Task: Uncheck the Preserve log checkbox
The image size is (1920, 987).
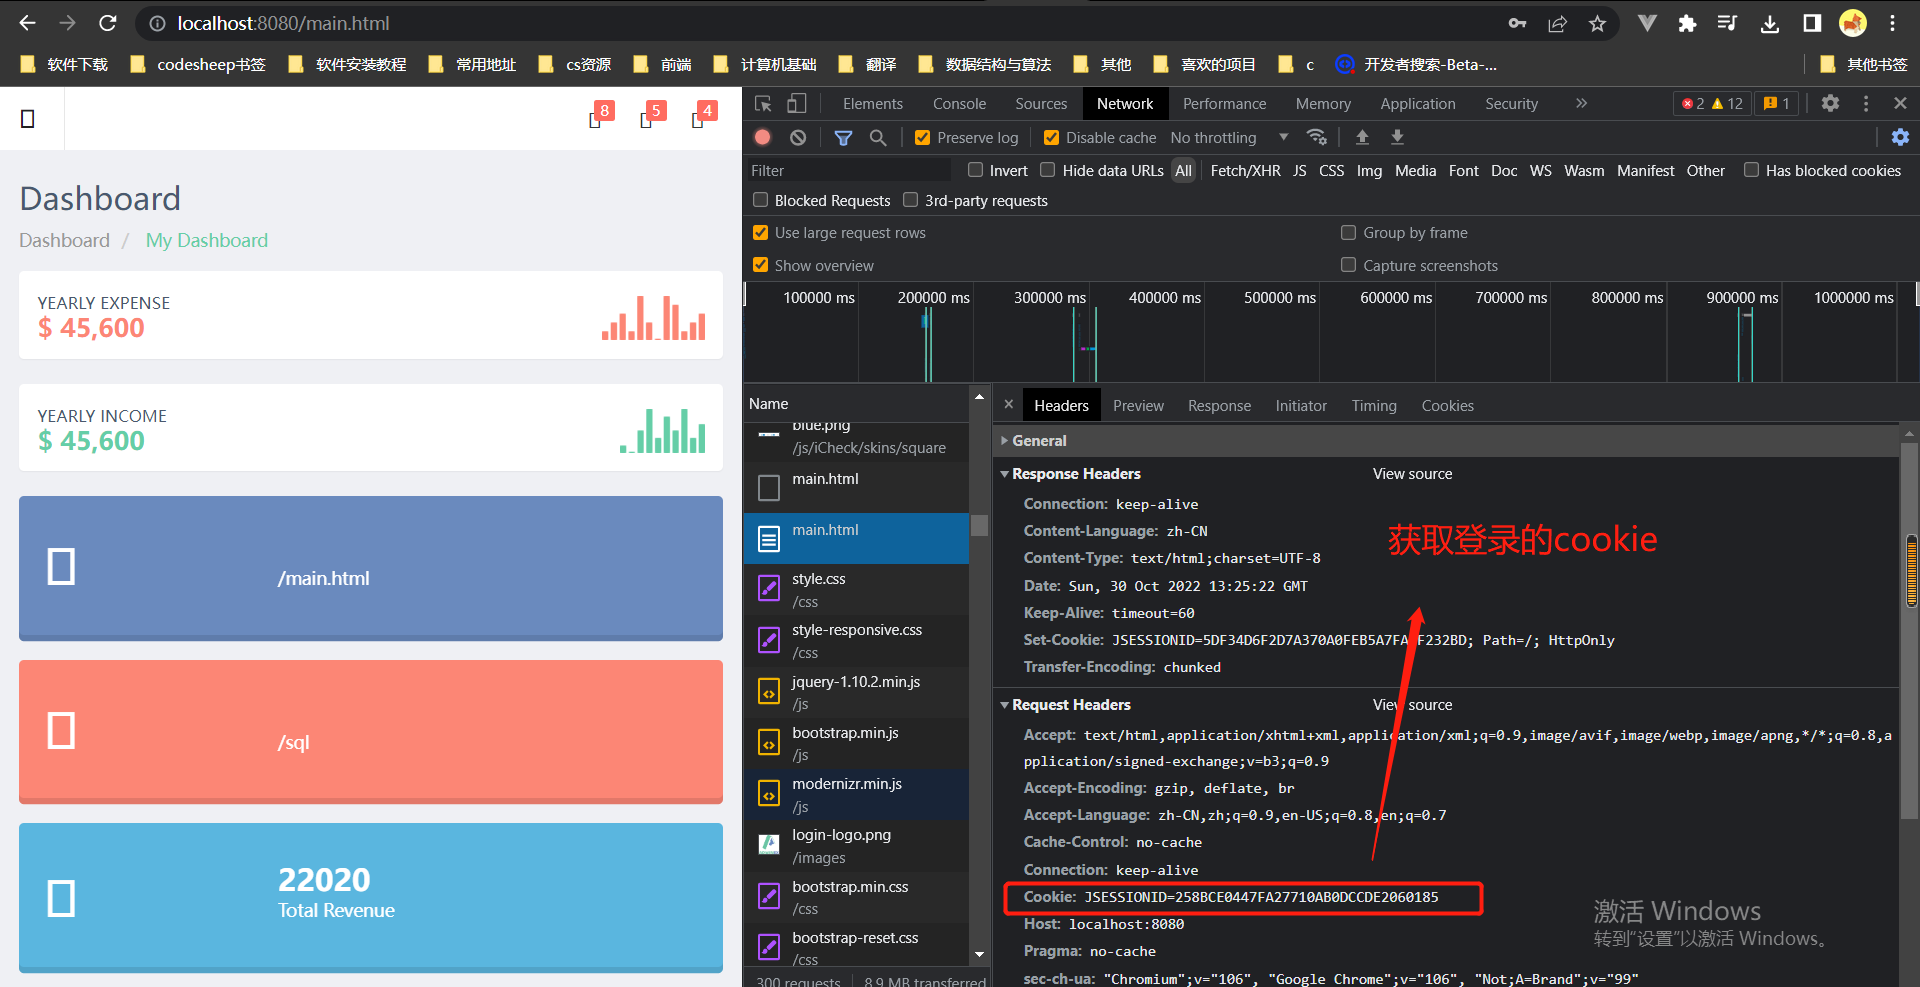Action: (x=922, y=138)
